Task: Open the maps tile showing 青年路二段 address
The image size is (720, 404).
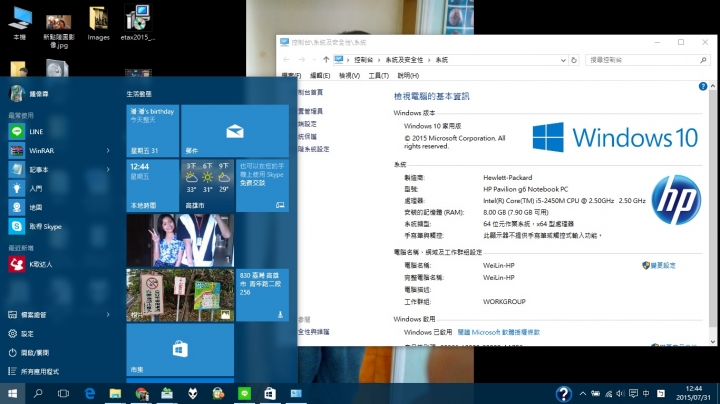Action: (x=262, y=295)
